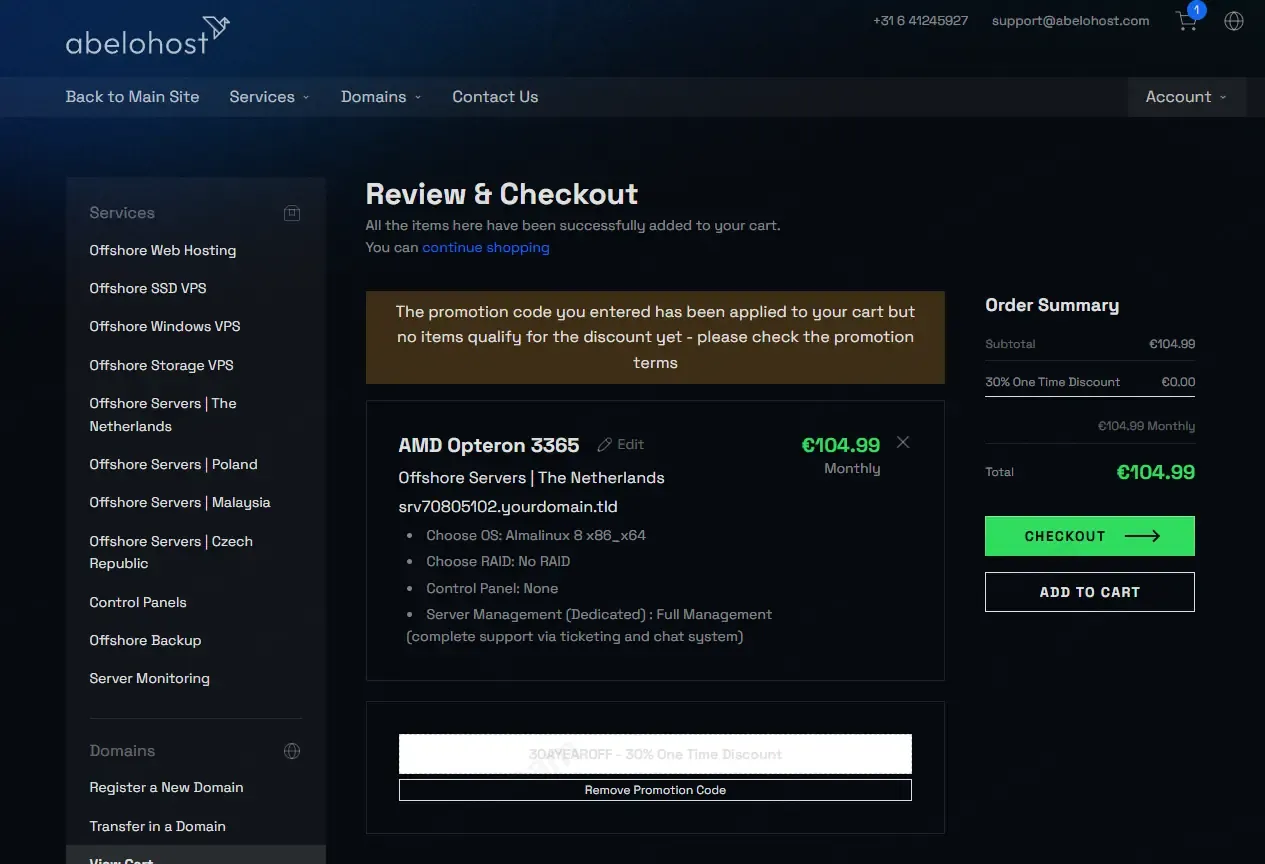Viewport: 1265px width, 864px height.
Task: Expand the Domains menu dropdown
Action: pos(381,97)
